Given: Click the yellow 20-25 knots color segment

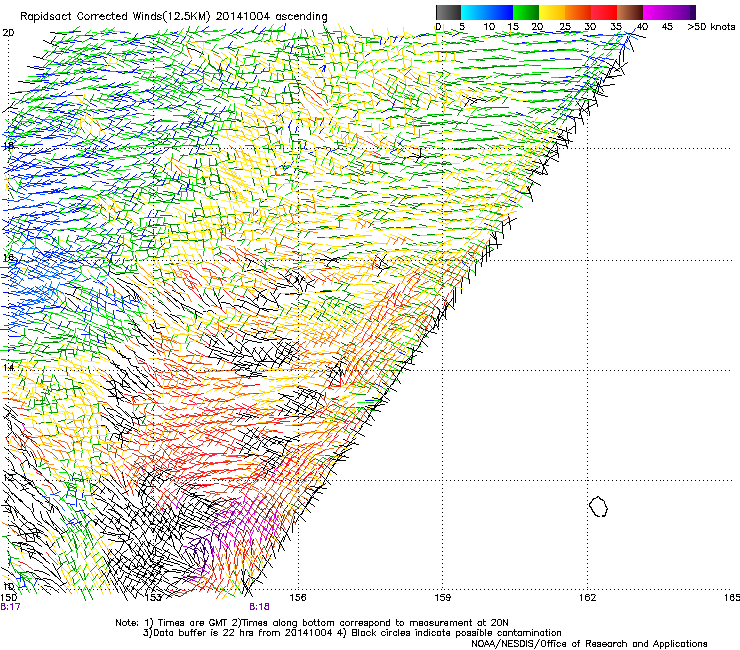Looking at the screenshot, I should point(552,12).
